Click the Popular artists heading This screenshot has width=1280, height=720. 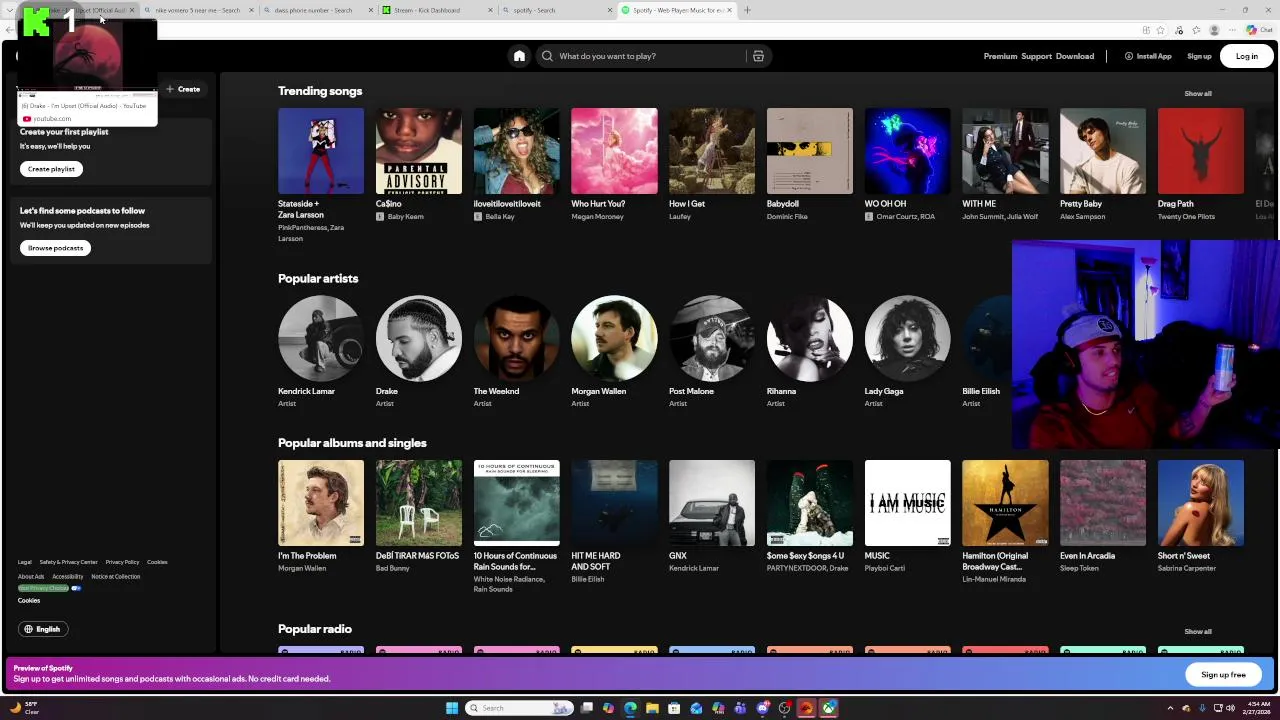[318, 278]
